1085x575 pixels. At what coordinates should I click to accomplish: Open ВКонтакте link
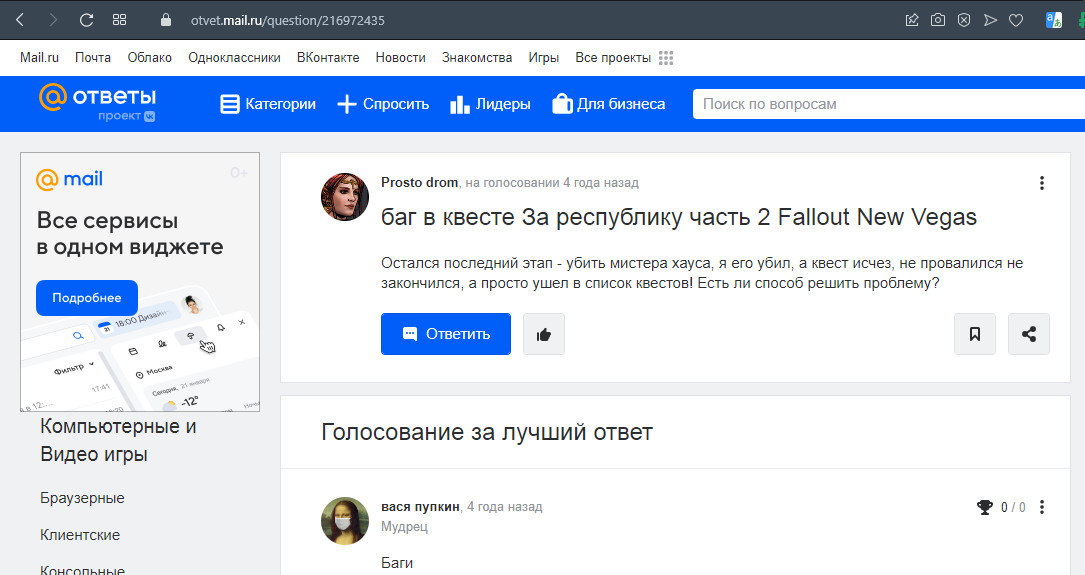tap(328, 57)
